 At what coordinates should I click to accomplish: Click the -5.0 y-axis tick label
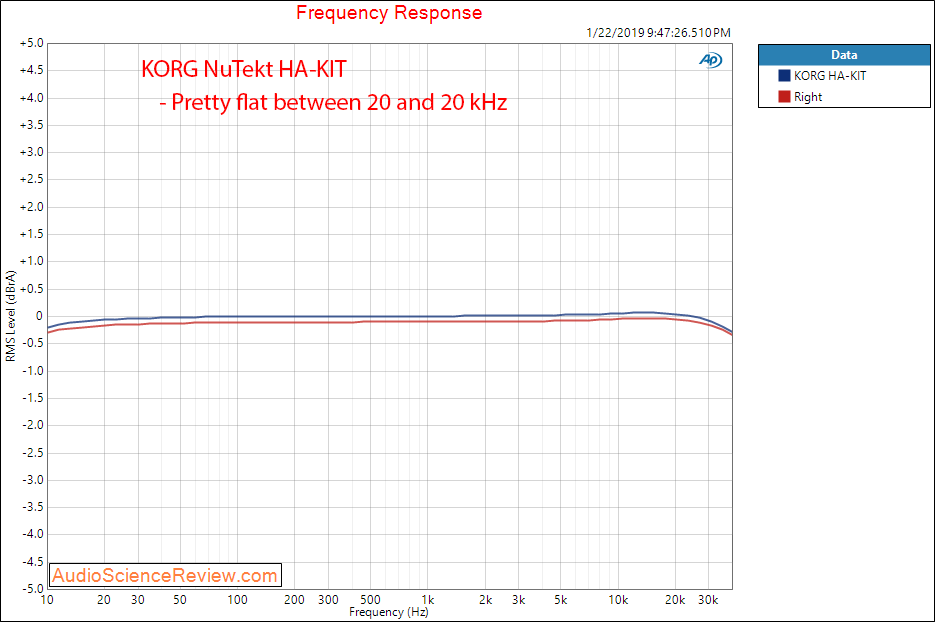coord(33,589)
